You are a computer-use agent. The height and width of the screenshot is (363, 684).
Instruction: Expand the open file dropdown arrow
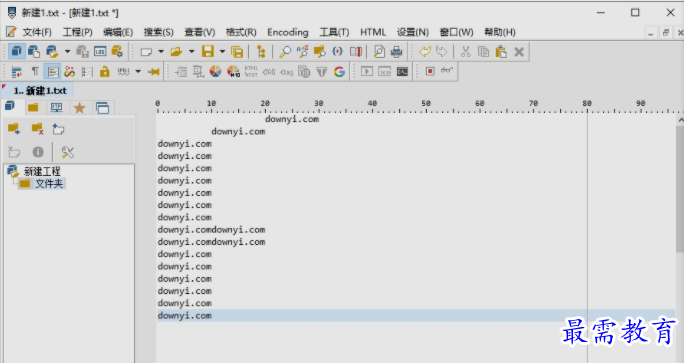(192, 51)
